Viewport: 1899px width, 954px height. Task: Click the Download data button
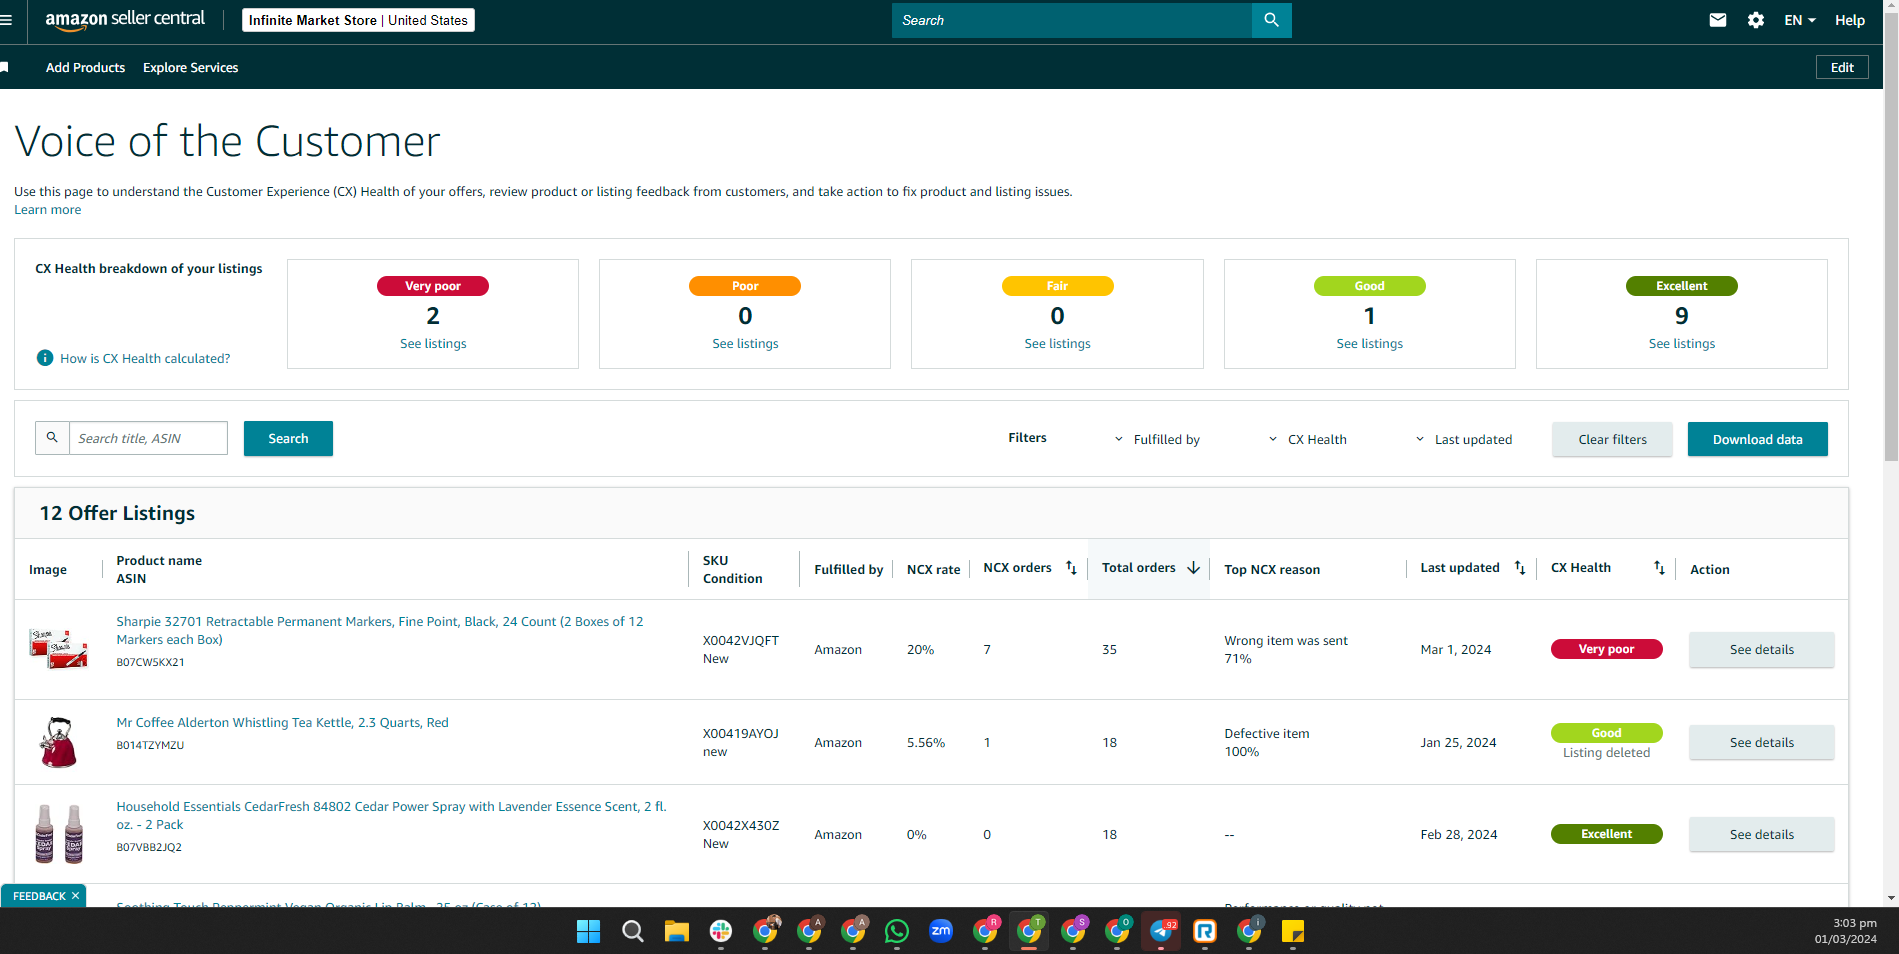tap(1757, 439)
